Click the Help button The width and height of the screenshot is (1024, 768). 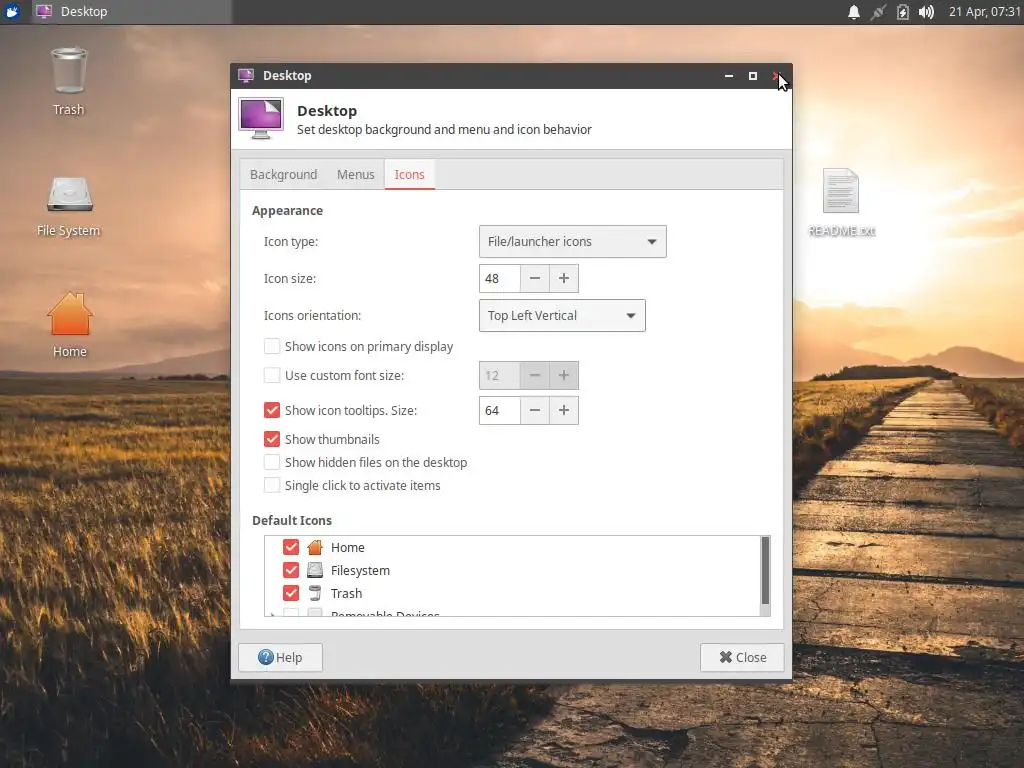tap(280, 657)
